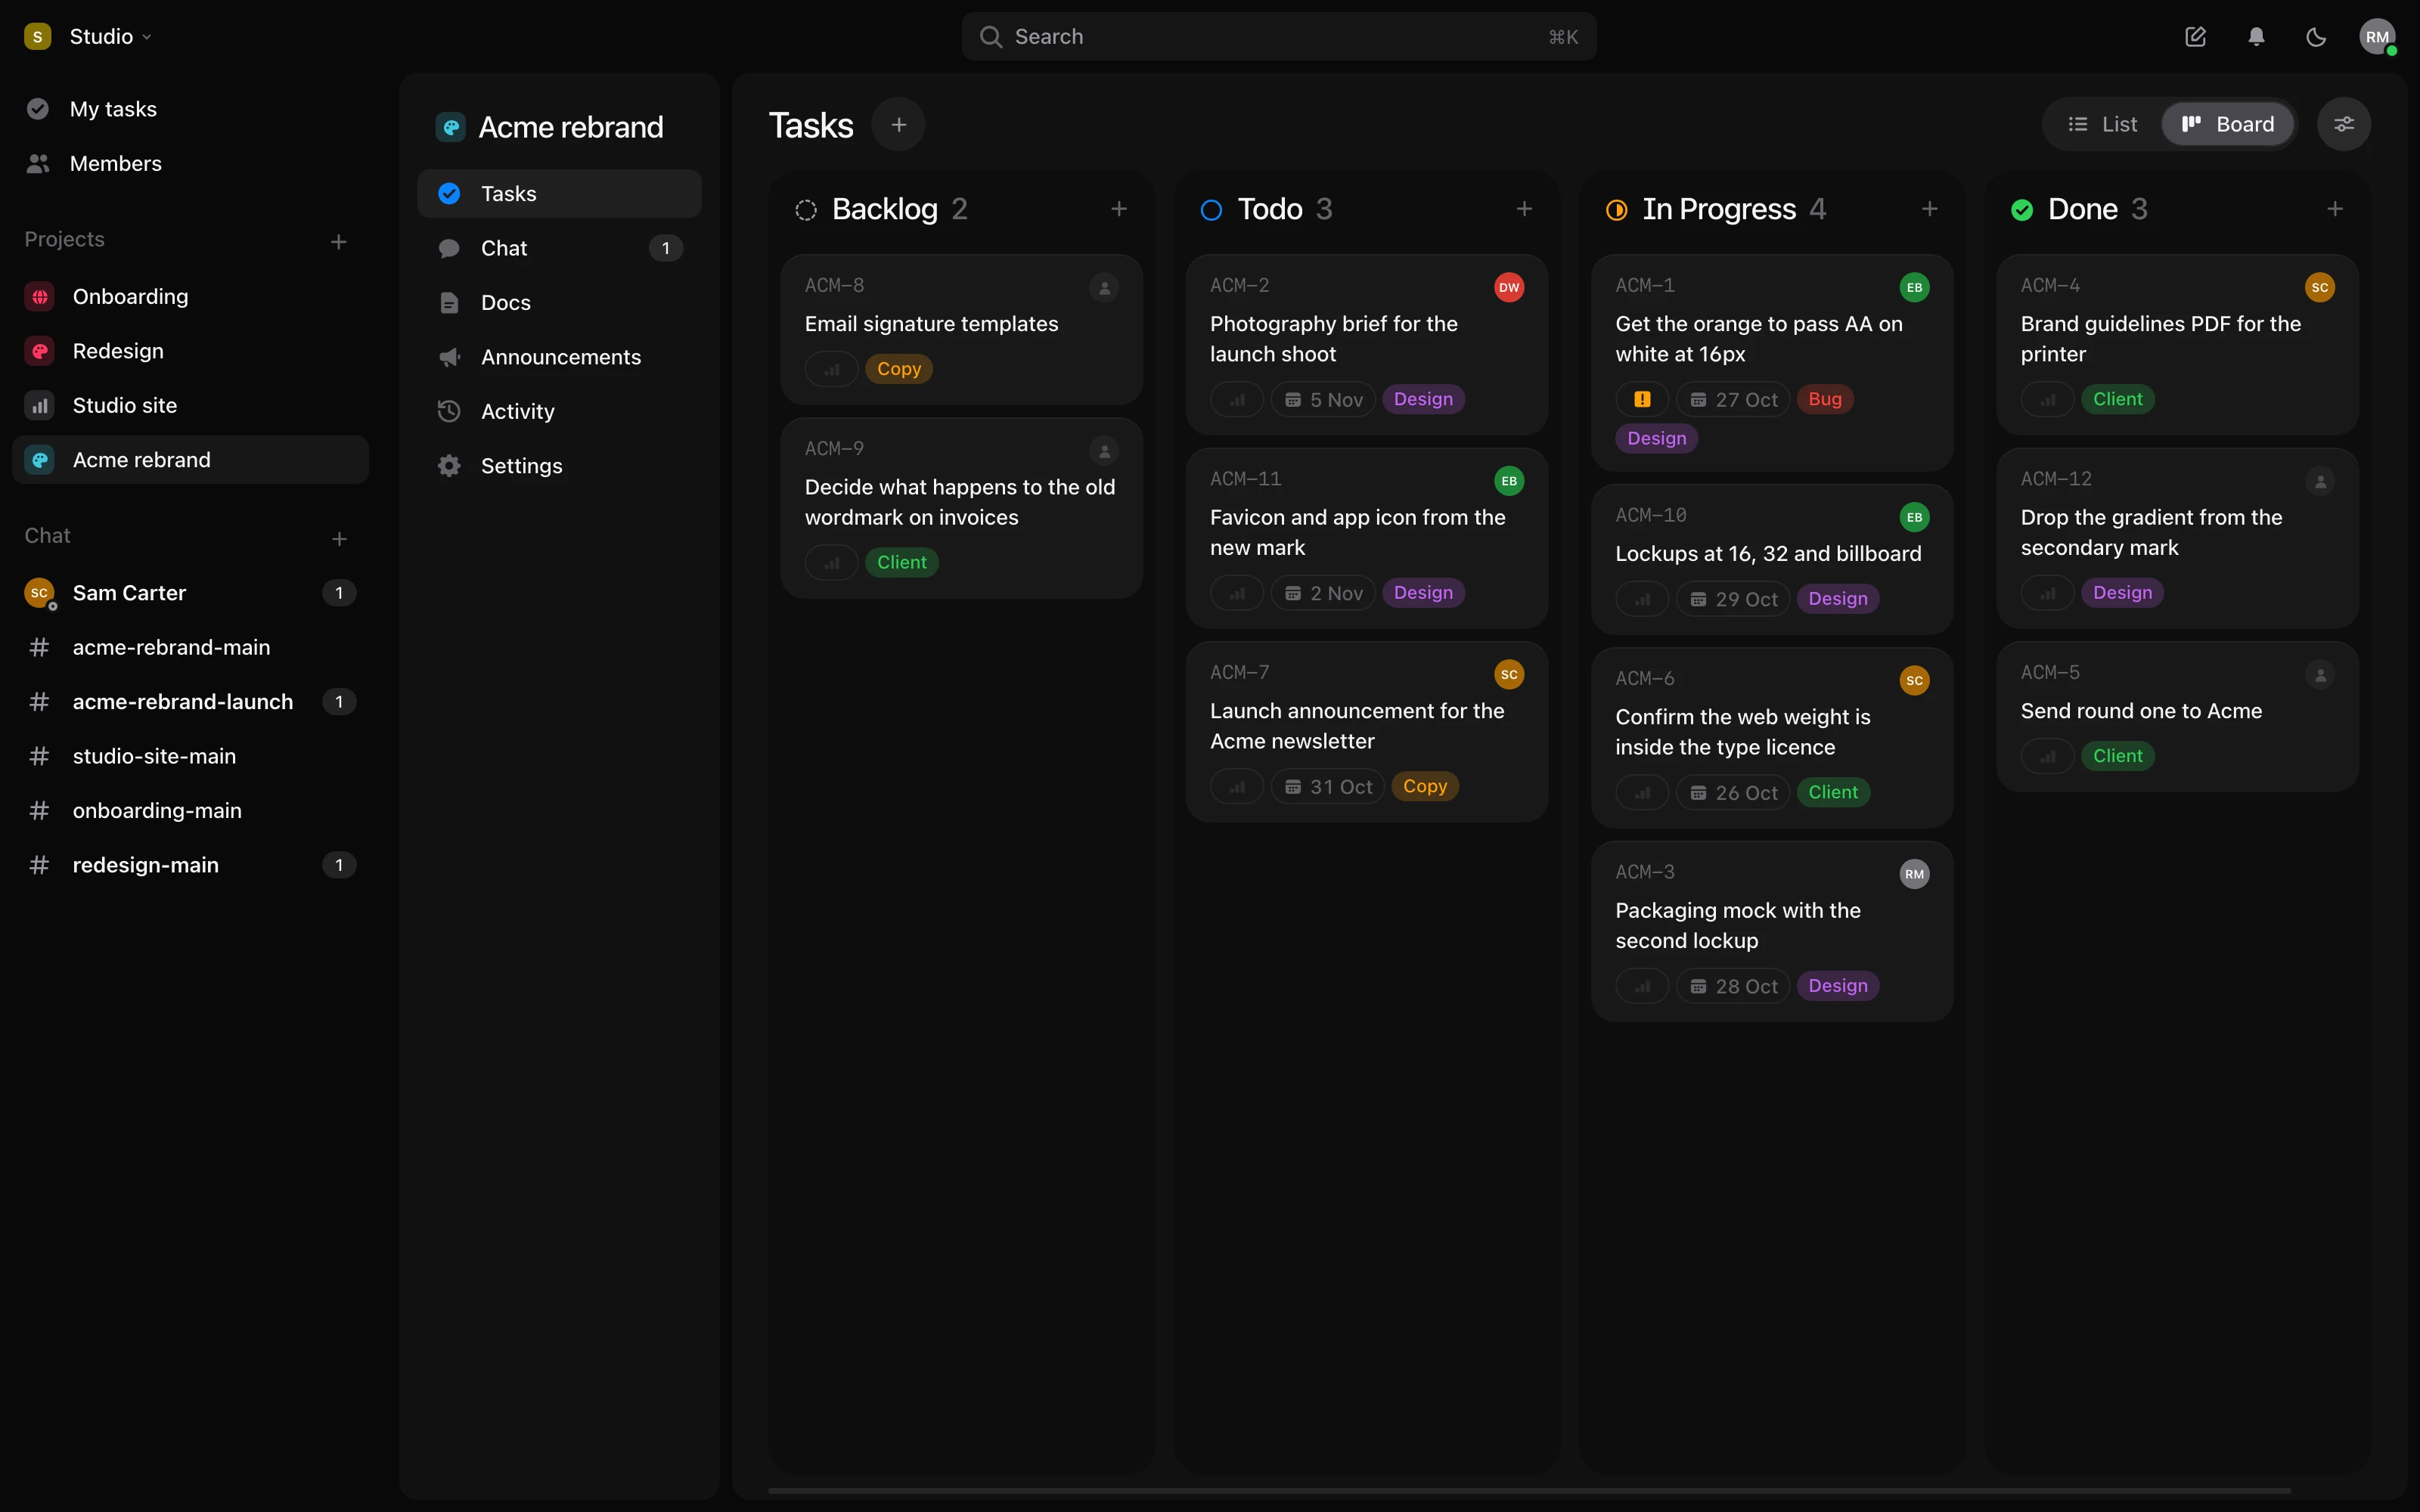Set assignee on ACM-8 card
Viewport: 2420px width, 1512px height.
pyautogui.click(x=1104, y=288)
